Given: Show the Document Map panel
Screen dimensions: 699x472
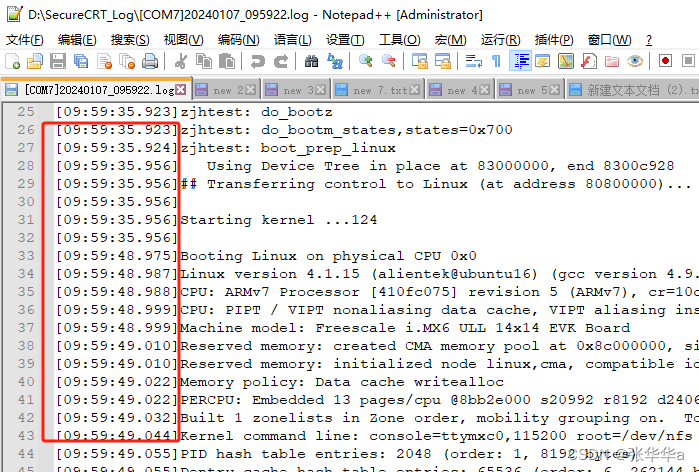Looking at the screenshot, I should [x=566, y=61].
